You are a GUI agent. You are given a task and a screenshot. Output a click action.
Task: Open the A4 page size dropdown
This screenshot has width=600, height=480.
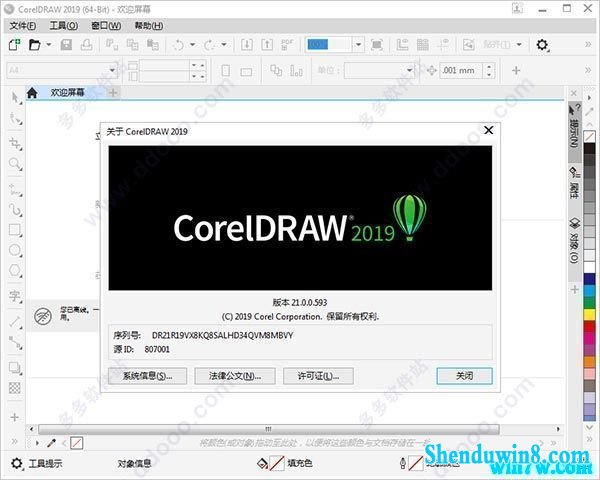coord(112,70)
